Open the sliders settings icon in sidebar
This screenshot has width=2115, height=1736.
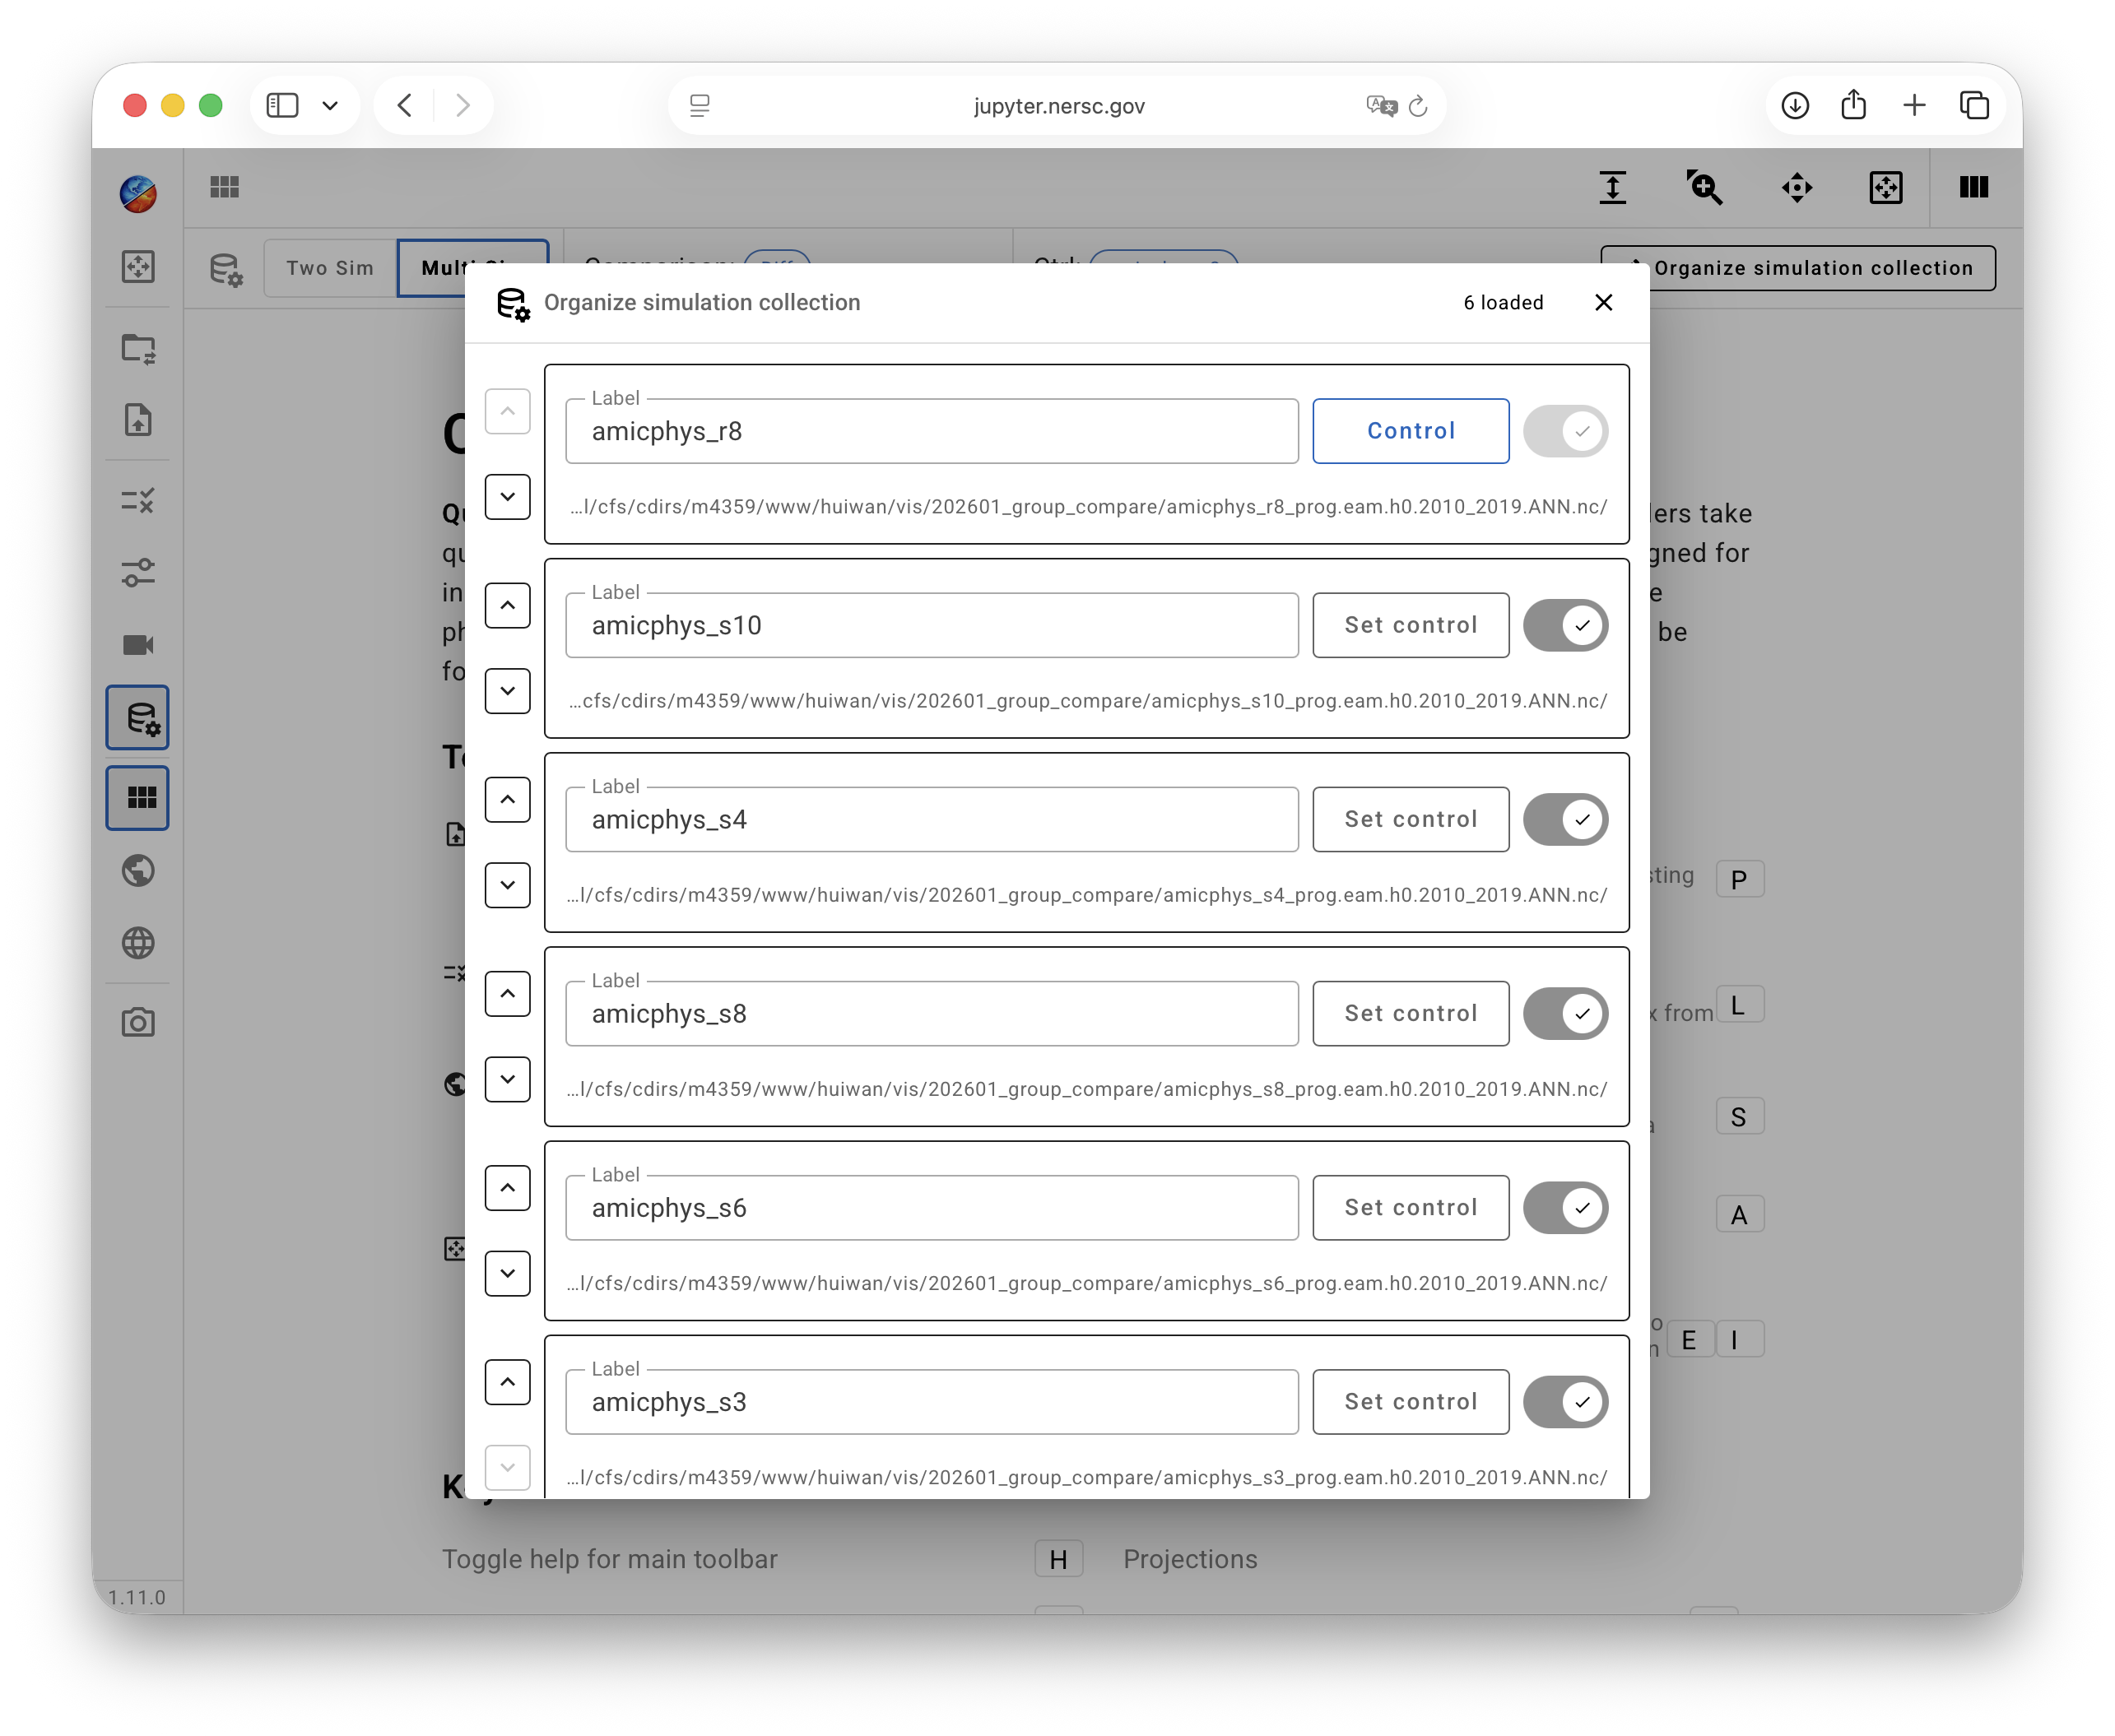coord(138,572)
